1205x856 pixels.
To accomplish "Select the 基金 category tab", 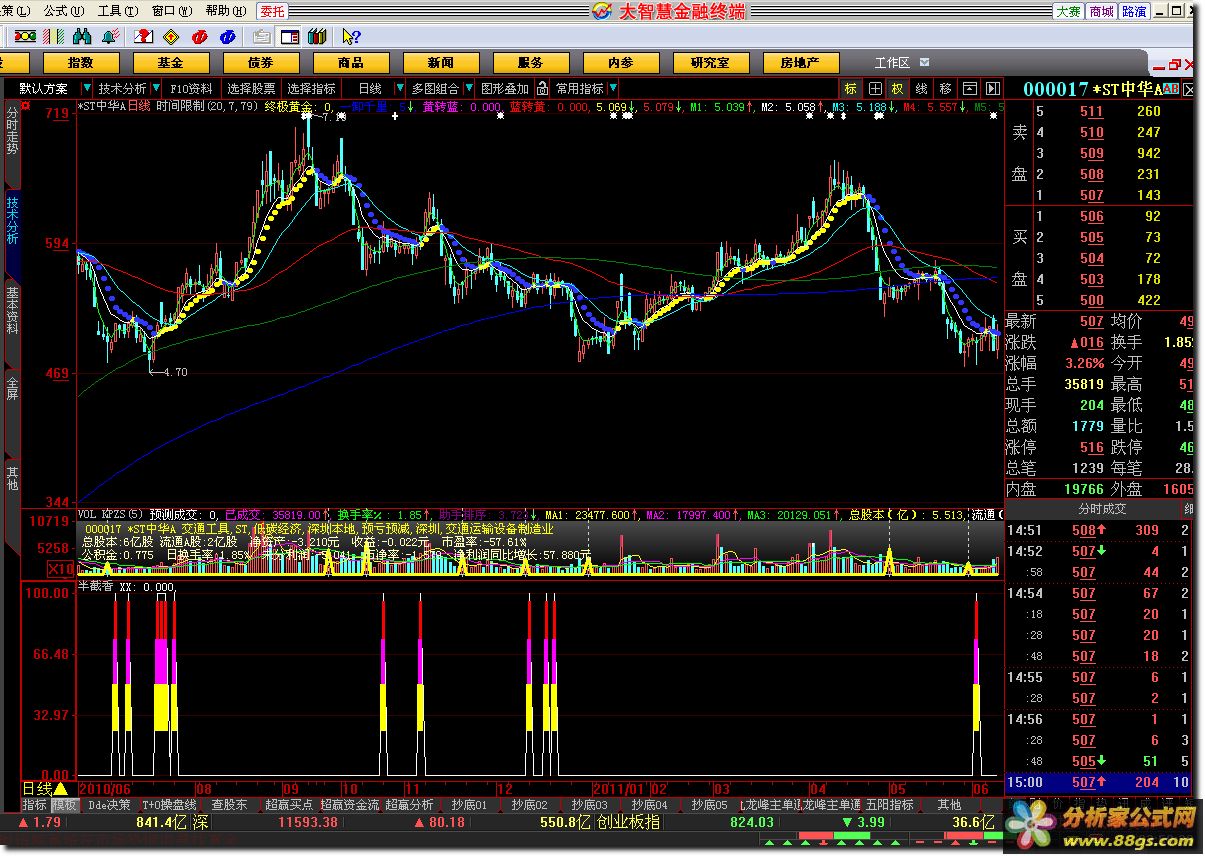I will tap(171, 62).
